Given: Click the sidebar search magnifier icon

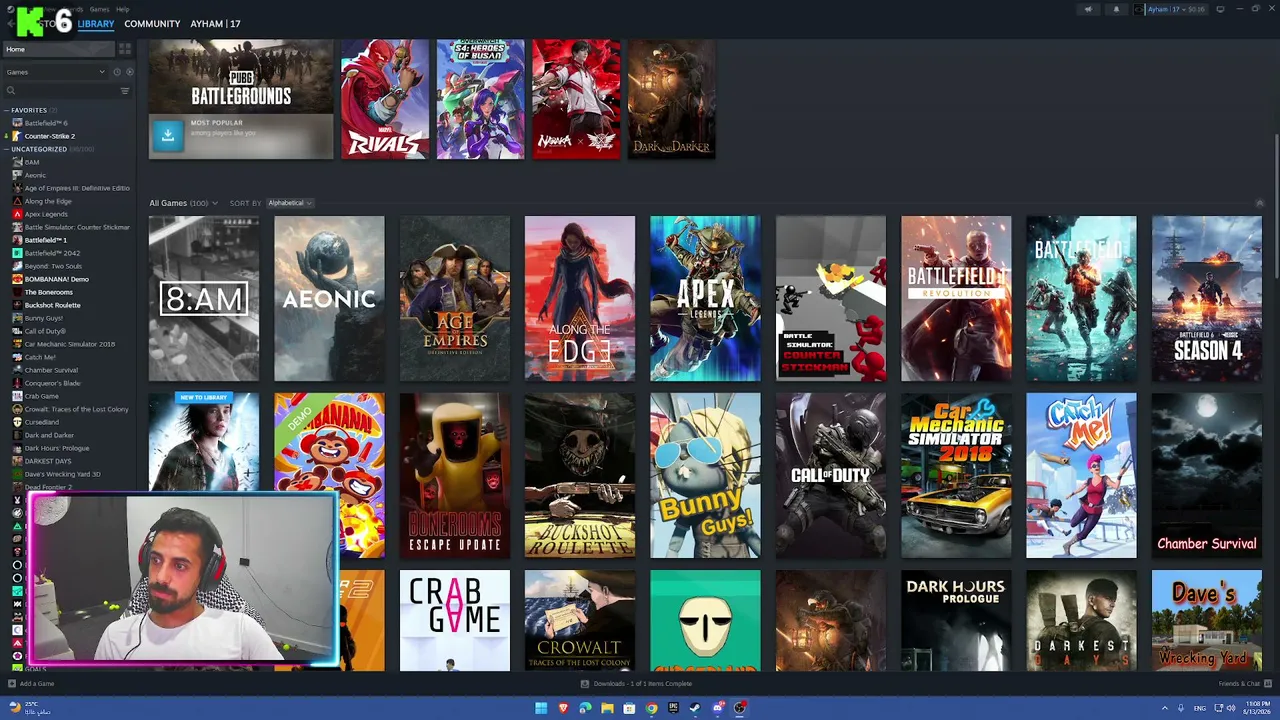Looking at the screenshot, I should [x=11, y=91].
